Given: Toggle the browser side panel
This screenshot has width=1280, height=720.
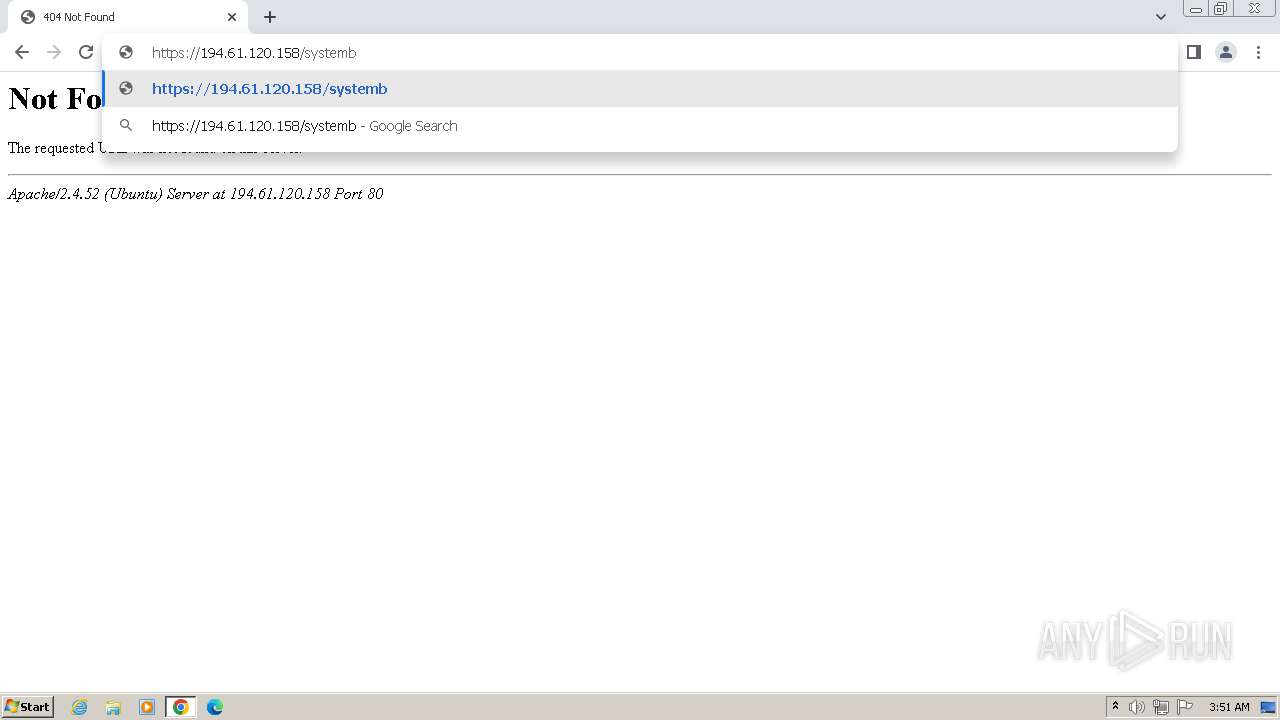Looking at the screenshot, I should (1194, 52).
